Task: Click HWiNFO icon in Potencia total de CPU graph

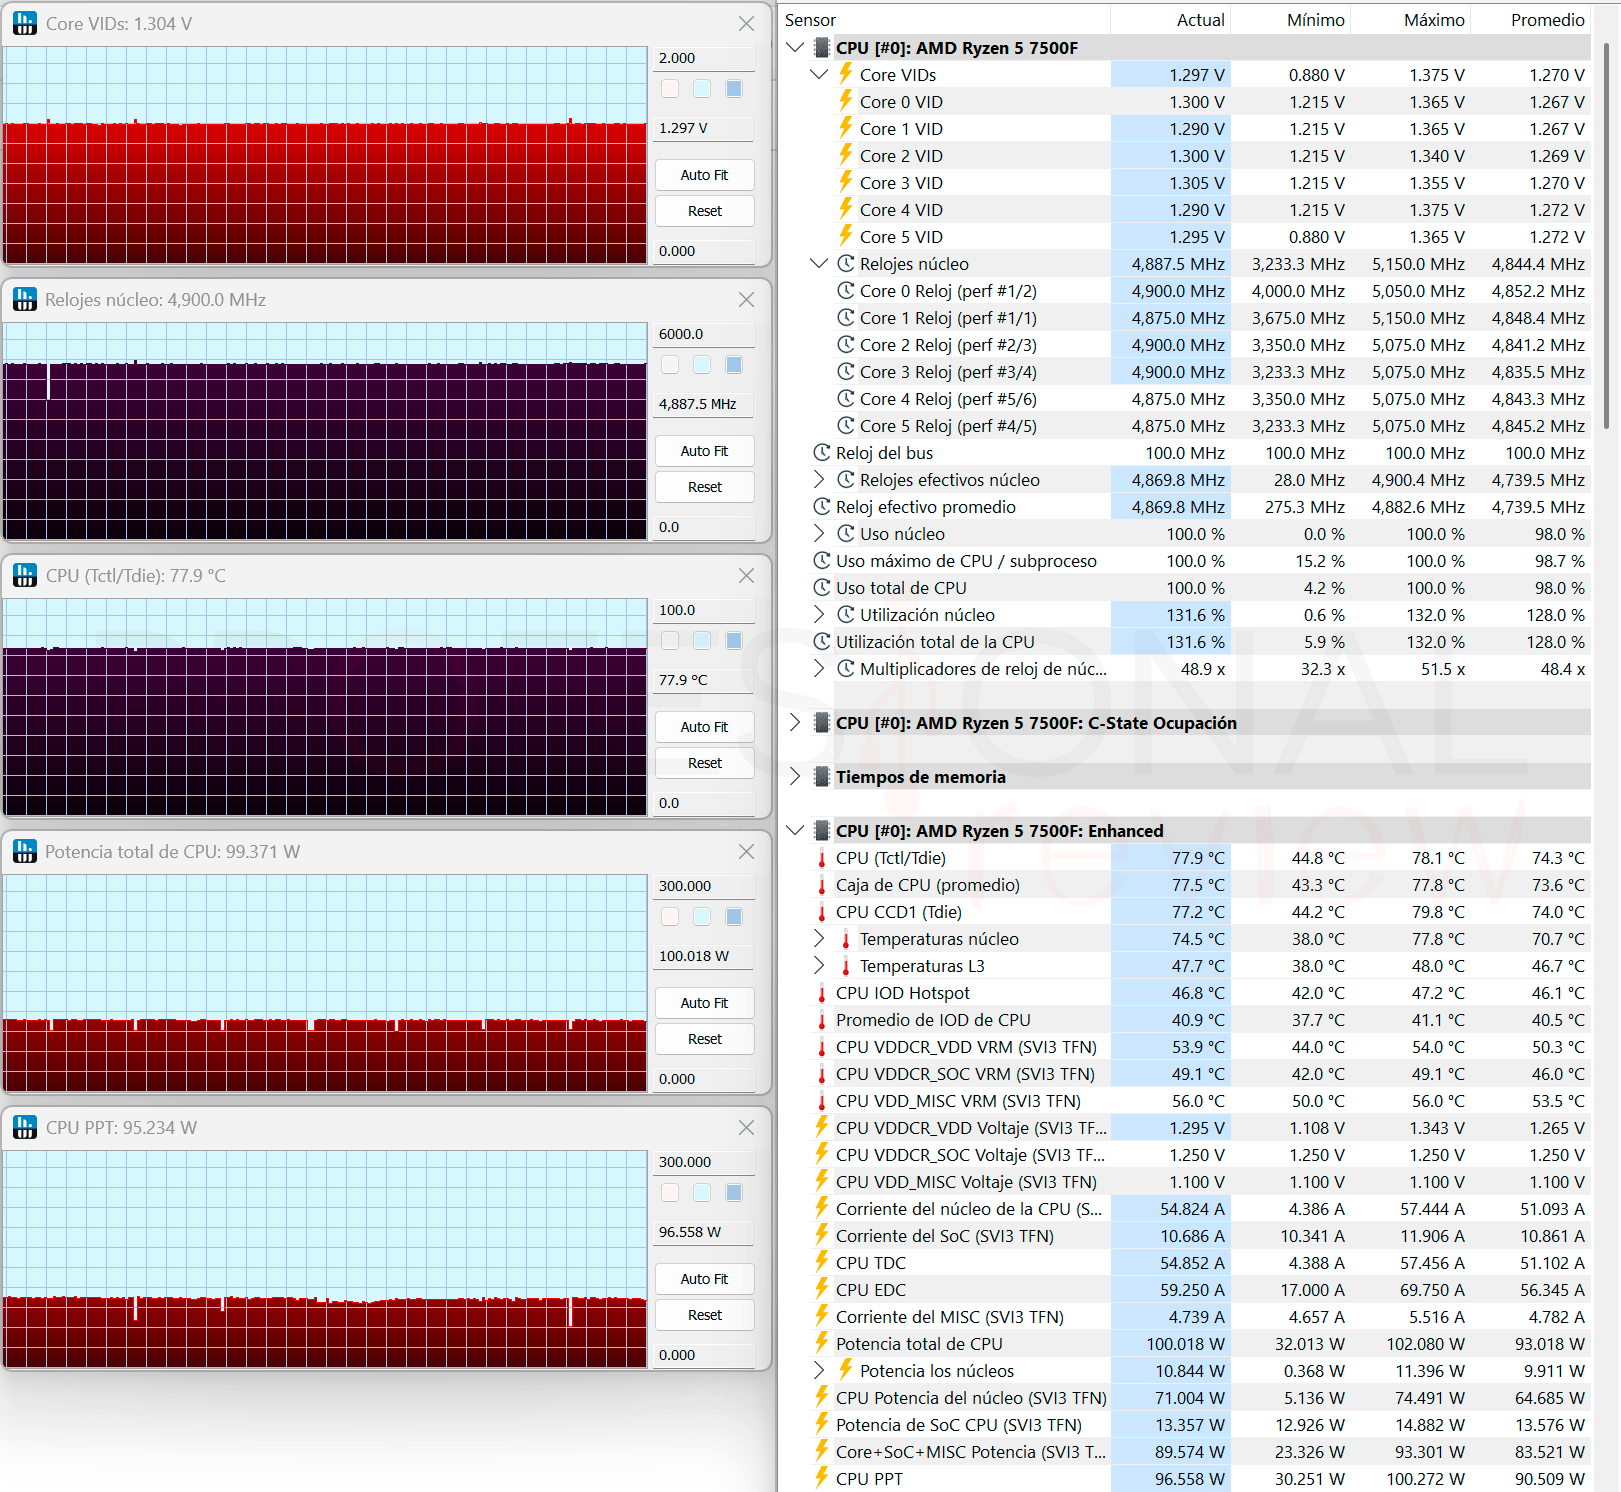Action: (25, 851)
